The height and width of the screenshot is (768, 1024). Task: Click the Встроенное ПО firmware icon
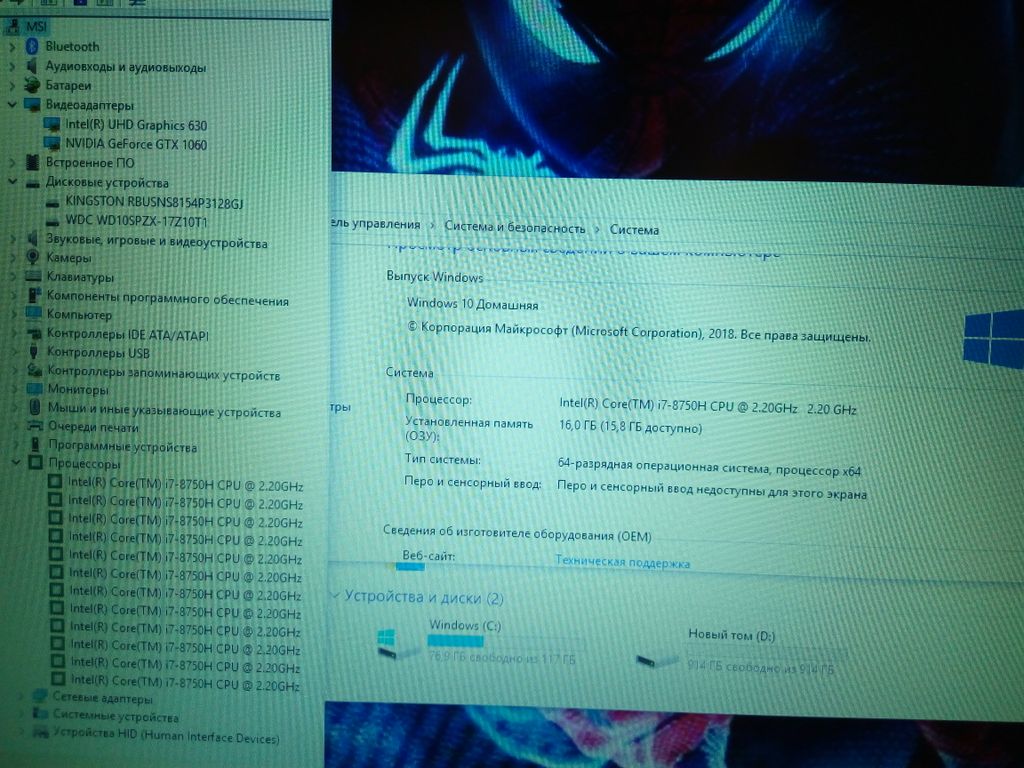coord(32,162)
